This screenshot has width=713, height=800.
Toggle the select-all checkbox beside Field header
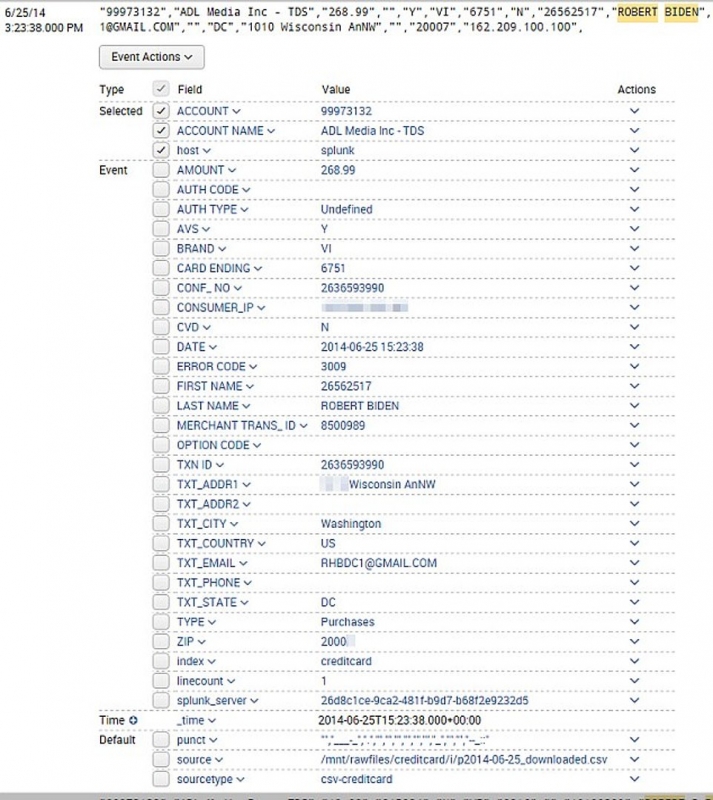161,90
